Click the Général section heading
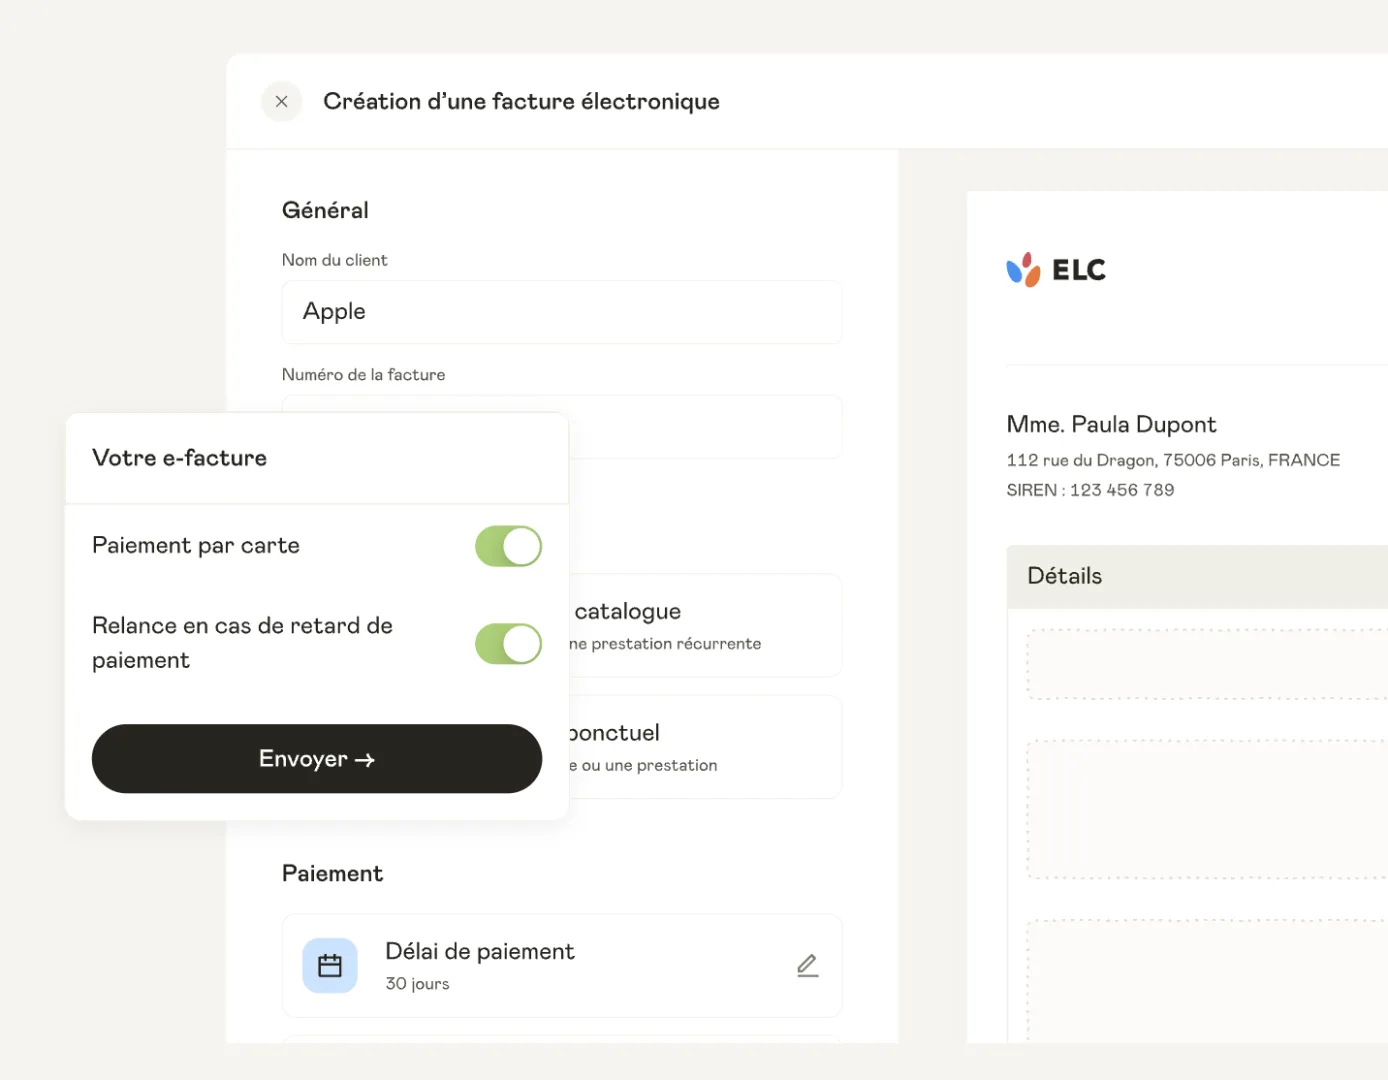Viewport: 1388px width, 1080px height. coord(325,210)
